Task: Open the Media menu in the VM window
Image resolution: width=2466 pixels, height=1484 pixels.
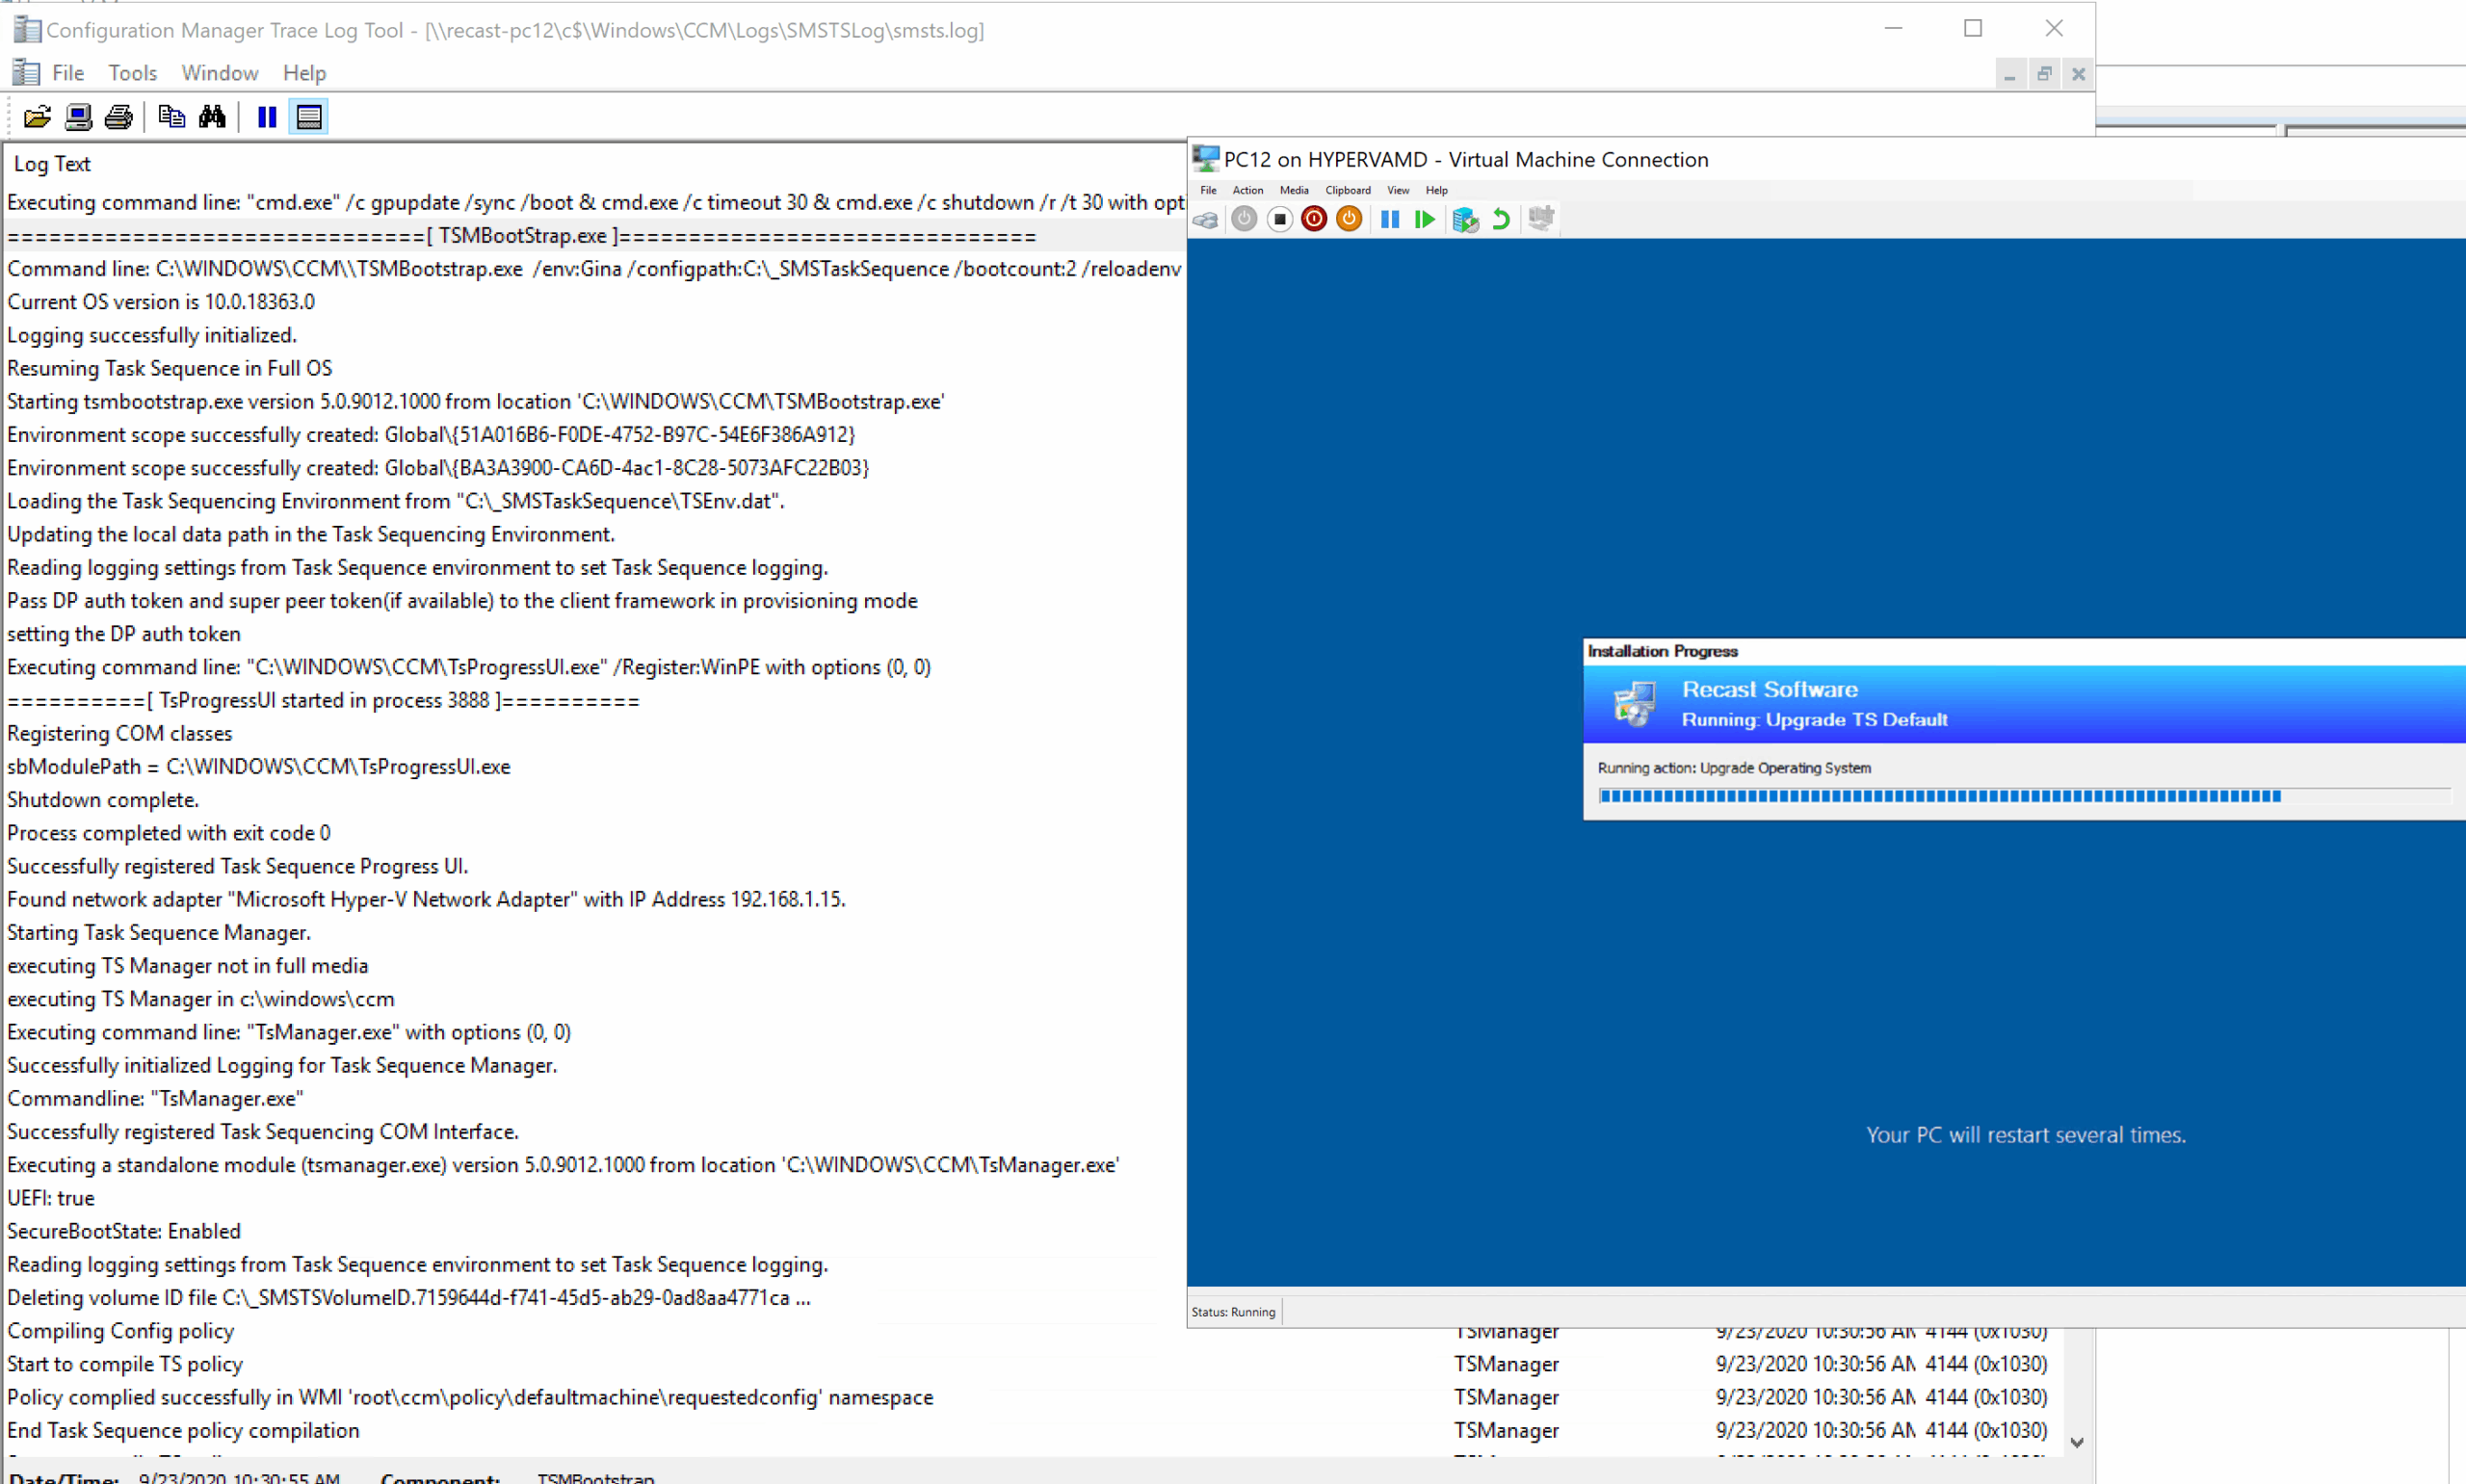Action: (1293, 190)
